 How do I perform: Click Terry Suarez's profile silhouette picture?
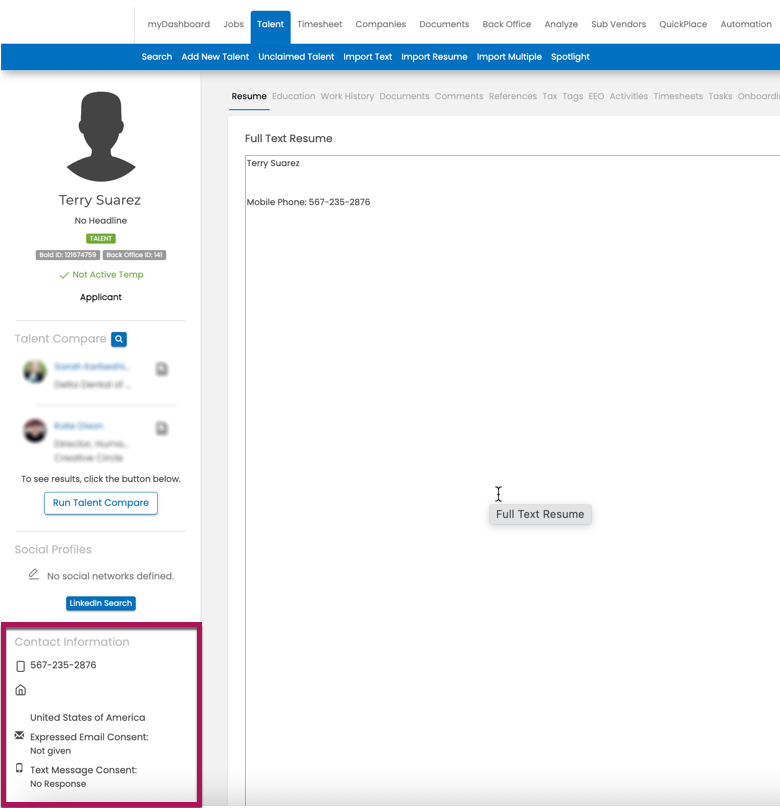(x=101, y=137)
